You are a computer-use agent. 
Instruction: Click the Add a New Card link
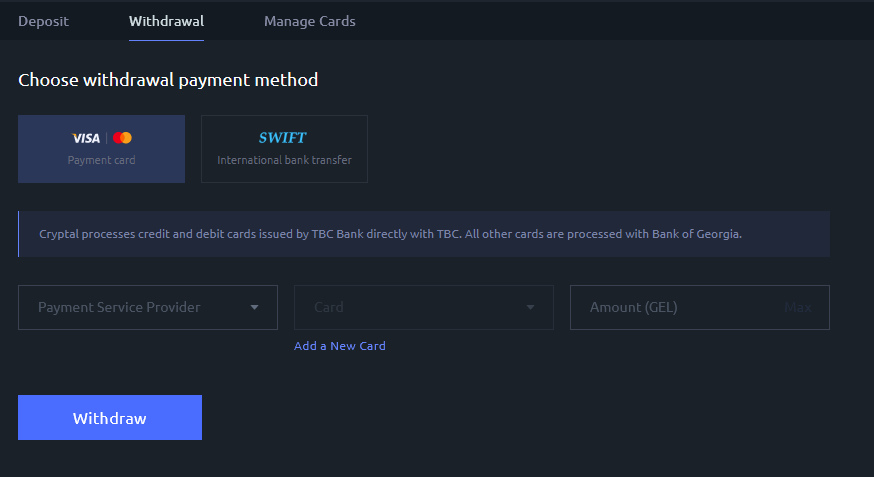pyautogui.click(x=339, y=345)
